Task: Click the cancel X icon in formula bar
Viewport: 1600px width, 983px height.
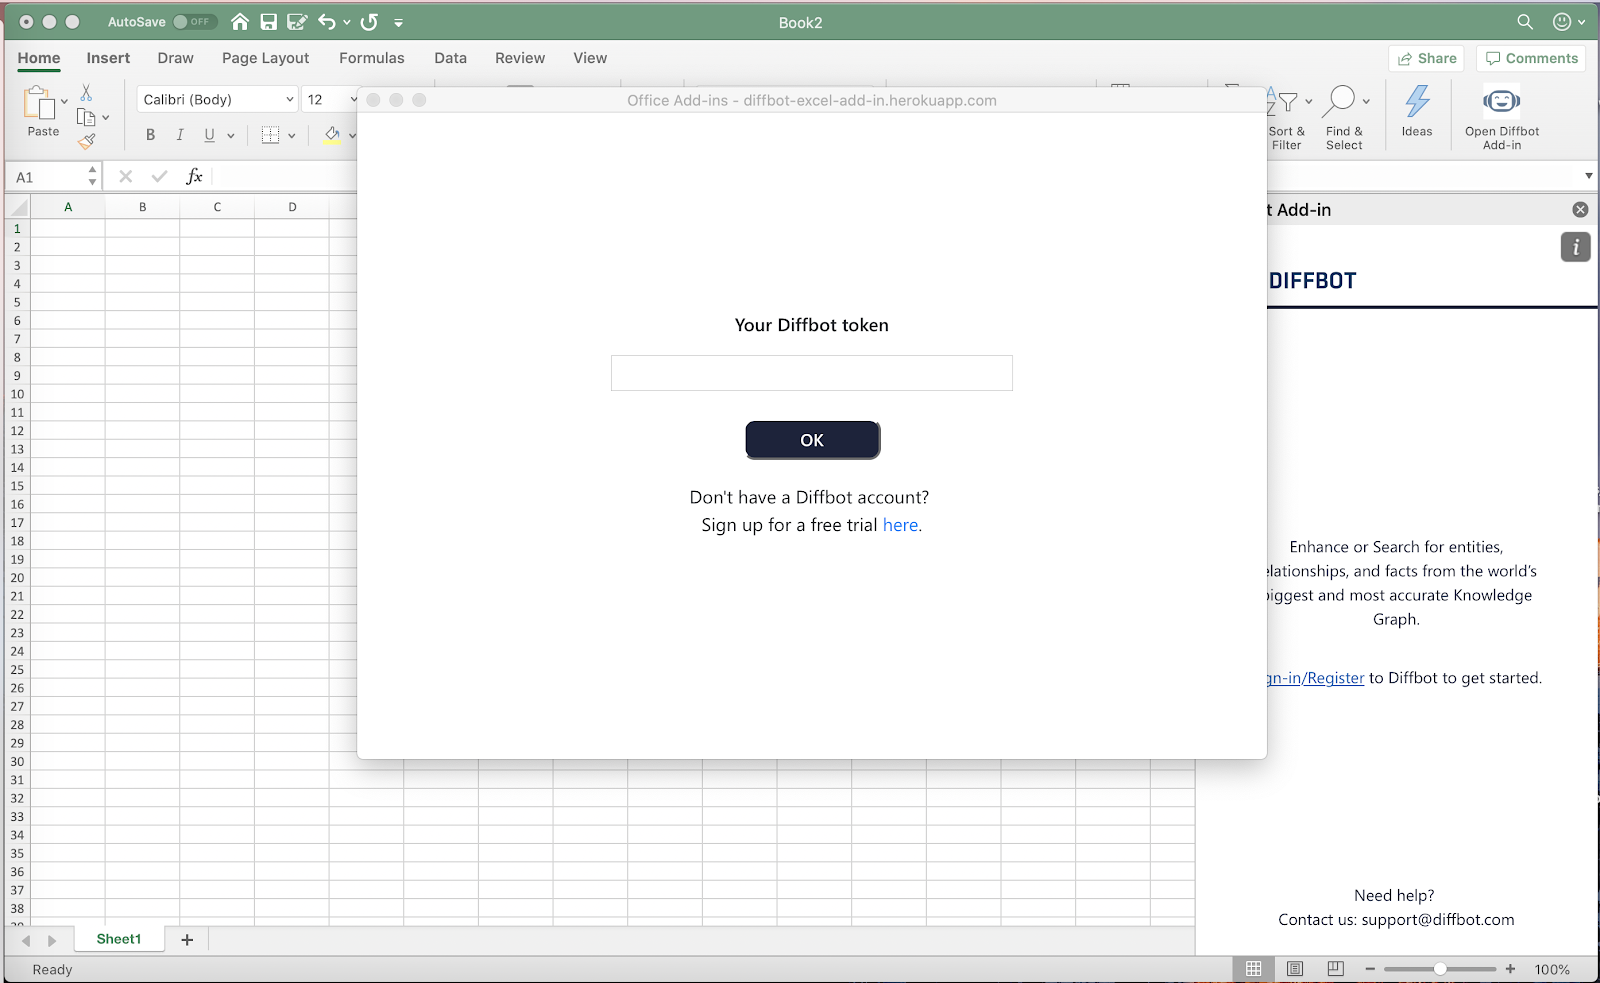Action: coord(125,177)
